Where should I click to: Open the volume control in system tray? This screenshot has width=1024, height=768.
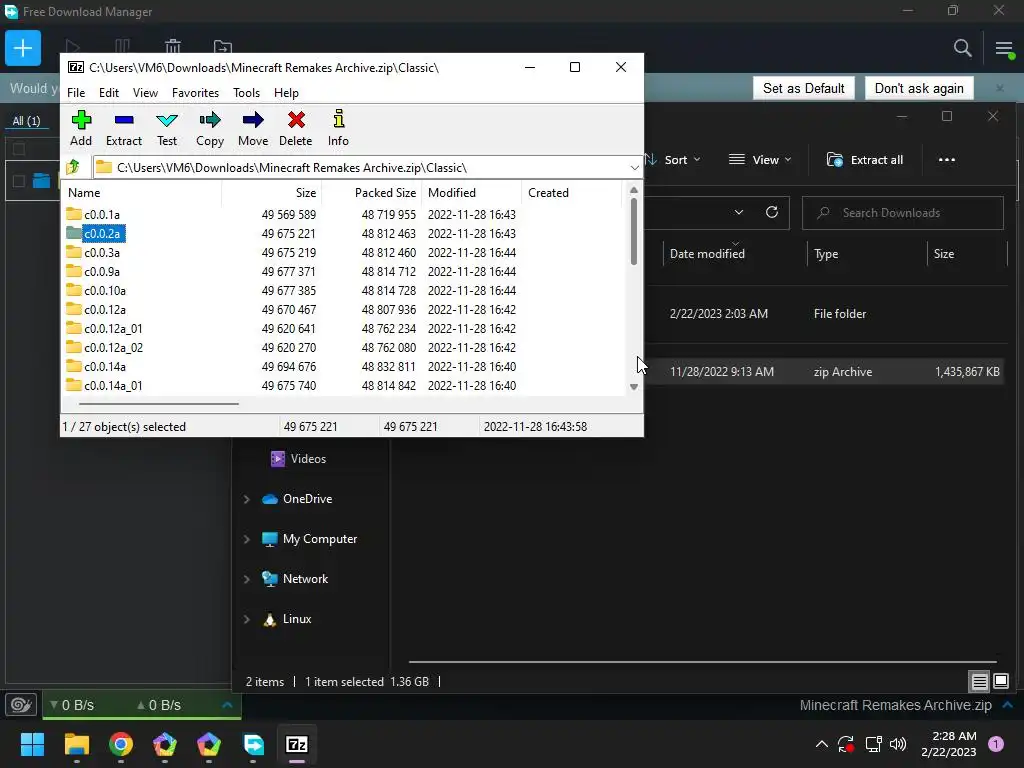tap(899, 744)
